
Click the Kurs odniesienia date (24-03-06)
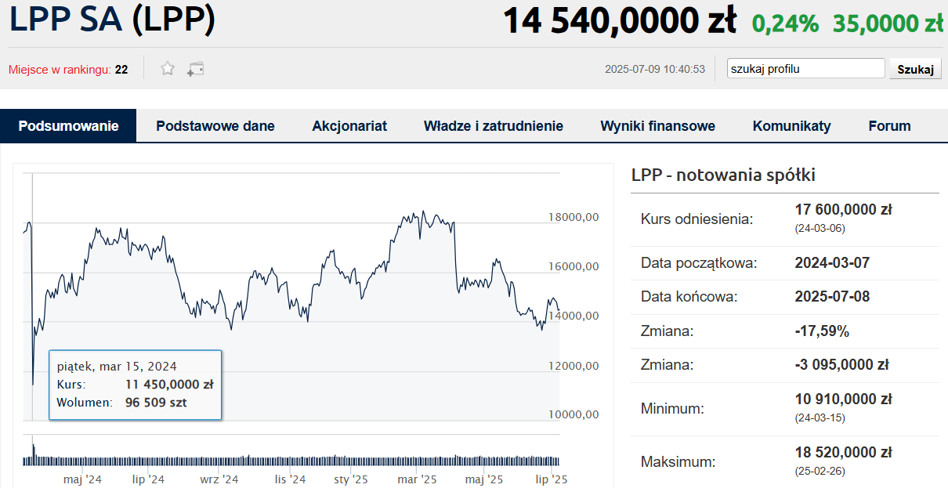tap(820, 229)
